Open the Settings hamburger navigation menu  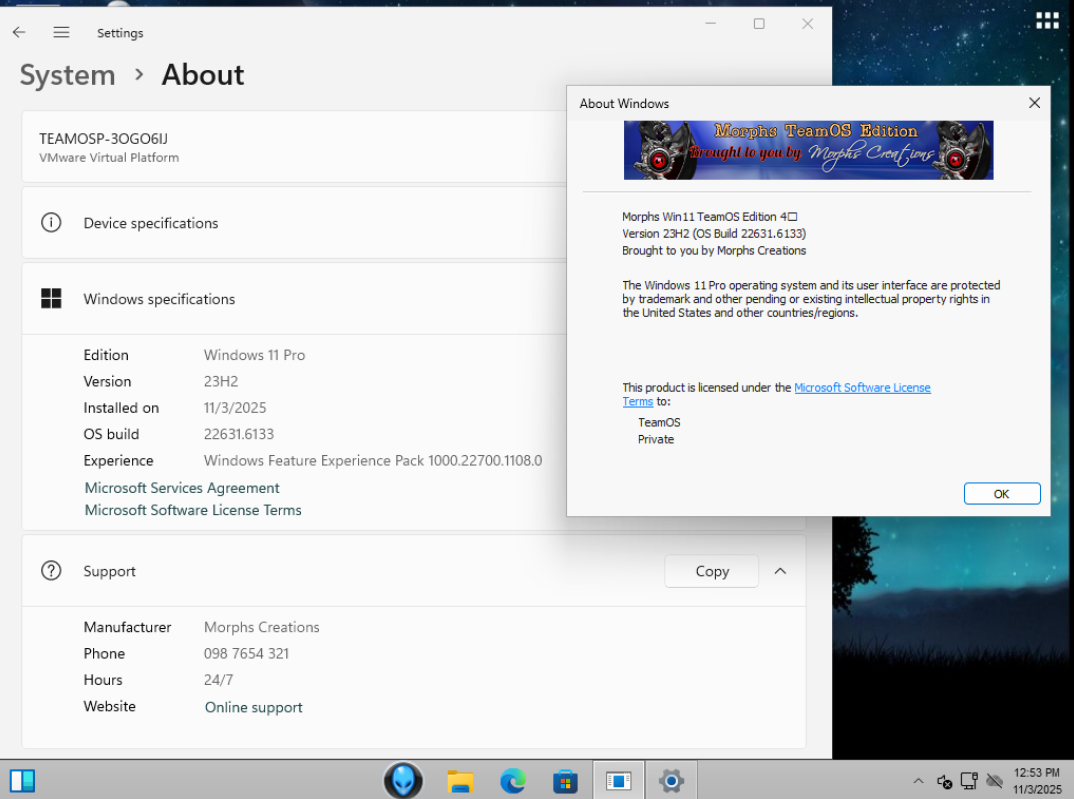(x=61, y=33)
